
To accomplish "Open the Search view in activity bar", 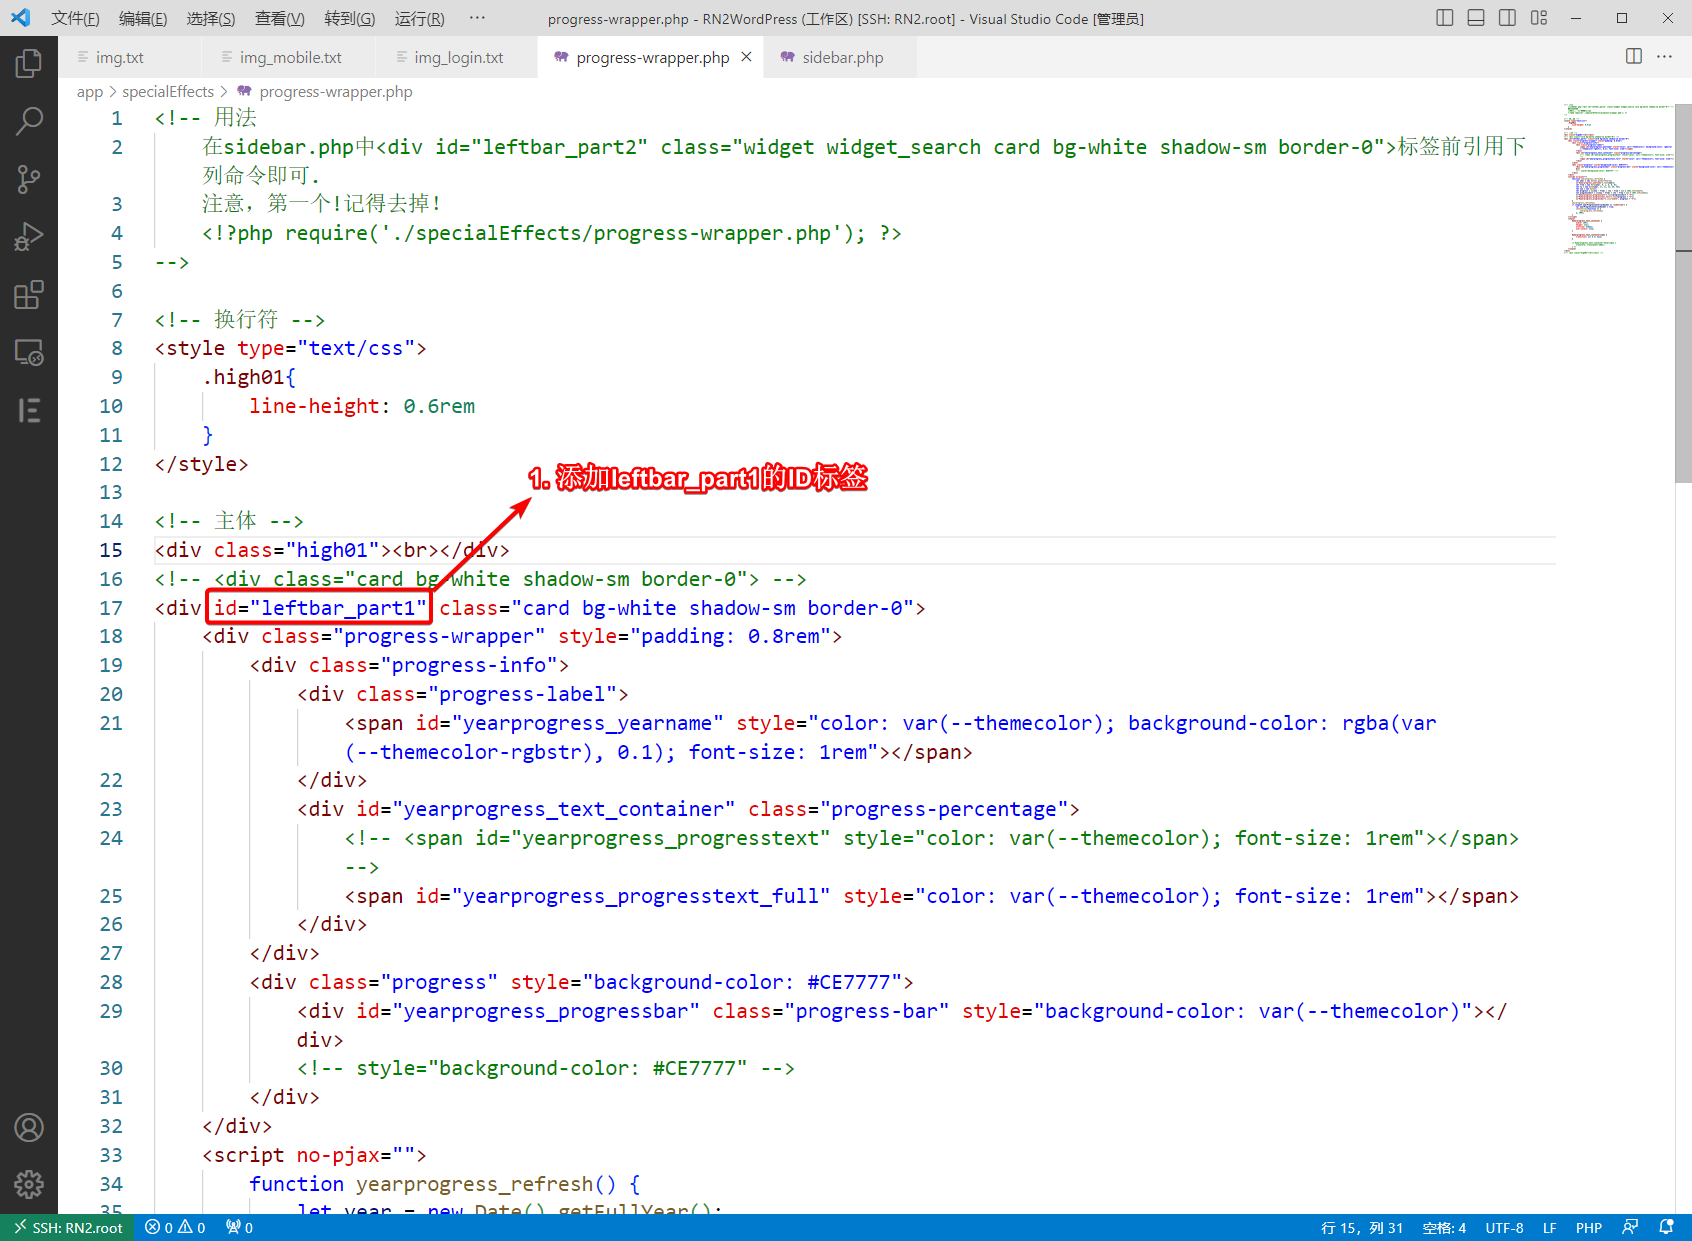I will [29, 122].
